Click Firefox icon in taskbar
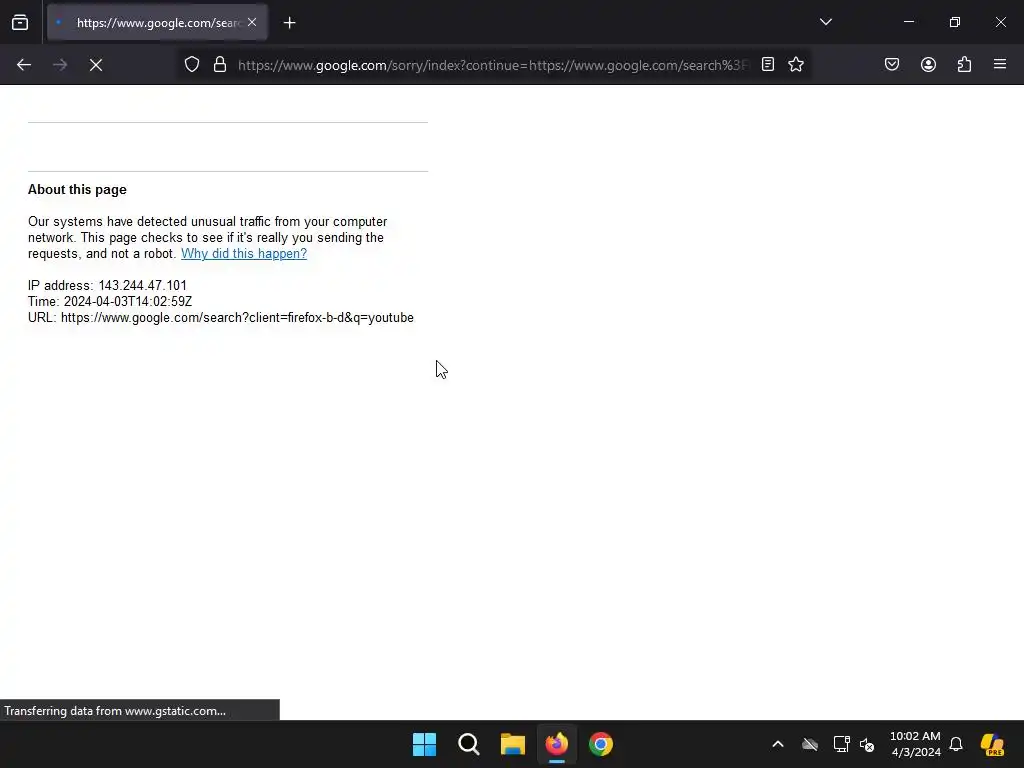This screenshot has width=1024, height=768. (x=556, y=744)
